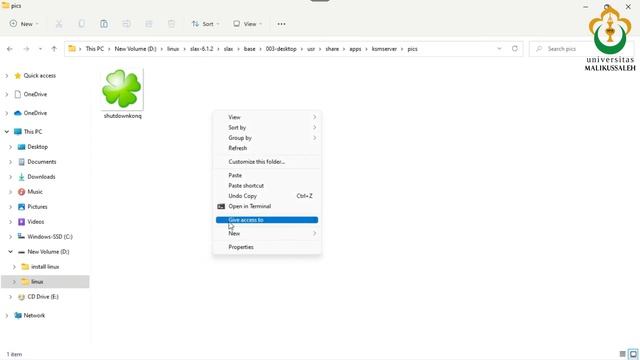This screenshot has height=360, width=640.
Task: Click the Rename toolbar icon
Action: coord(127,24)
